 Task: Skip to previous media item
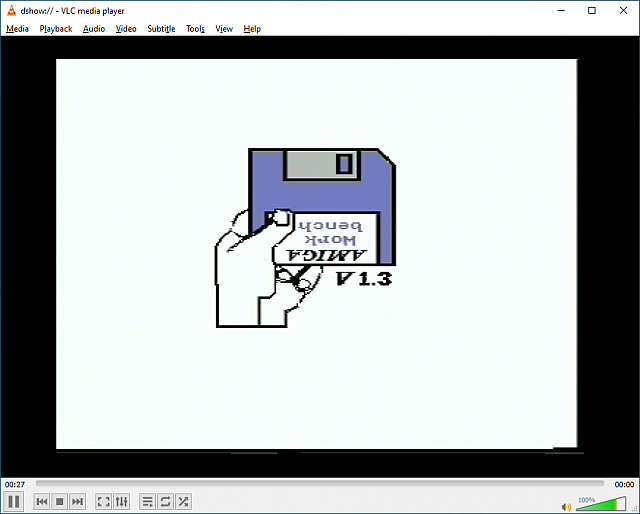[42, 501]
